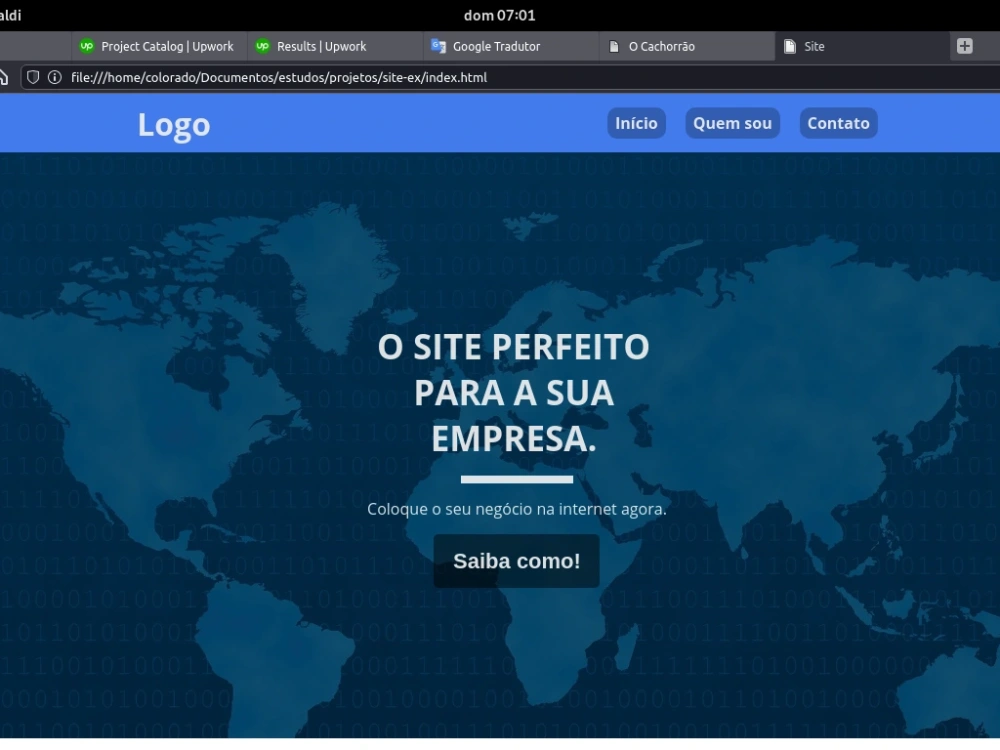Click the home button icon

[x=3, y=77]
